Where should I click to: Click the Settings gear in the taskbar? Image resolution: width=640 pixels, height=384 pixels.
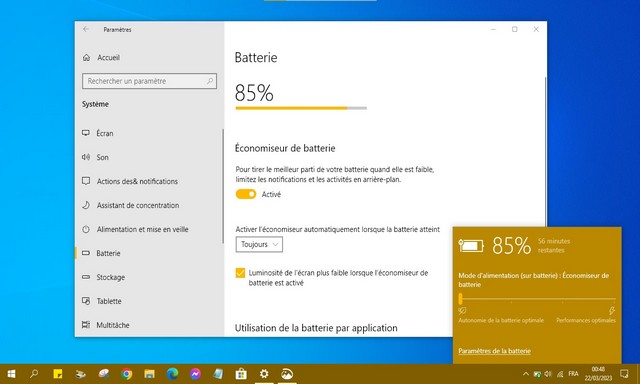[264, 374]
